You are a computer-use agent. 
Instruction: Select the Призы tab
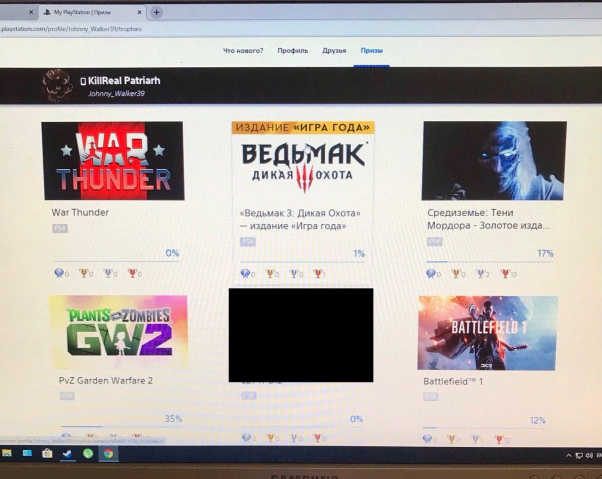(372, 51)
